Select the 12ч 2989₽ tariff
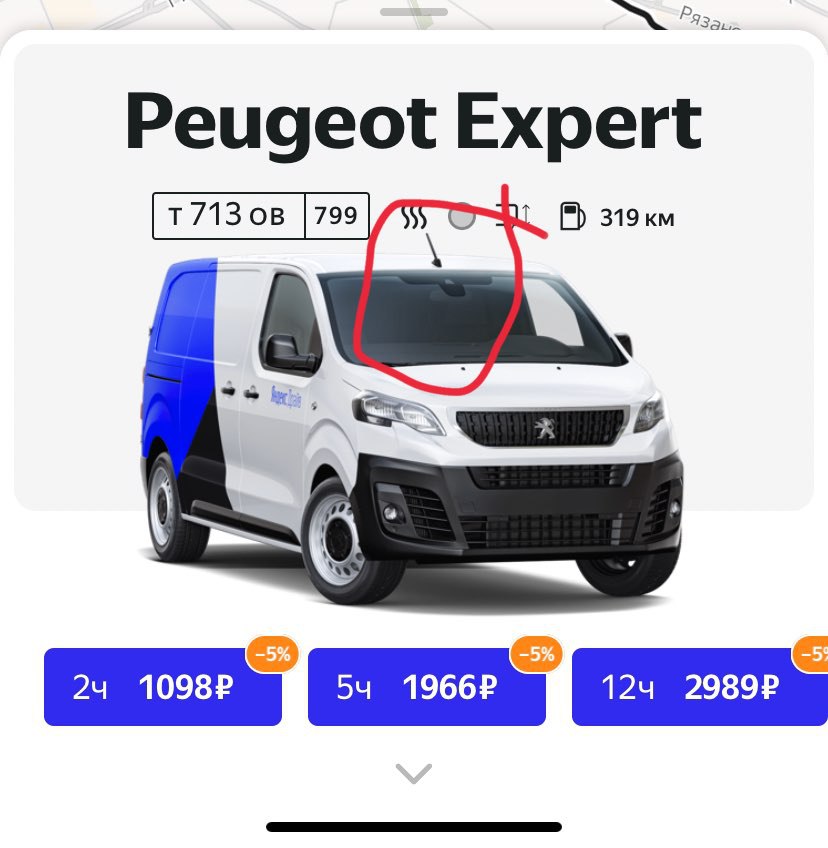Image resolution: width=828 pixels, height=848 pixels. pos(700,687)
